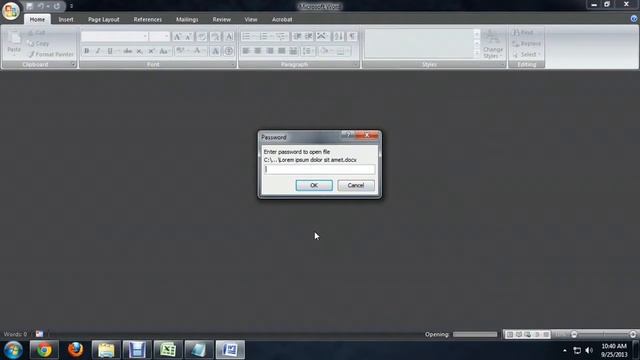
Task: Open Google Chrome from the taskbar
Action: coord(44,350)
